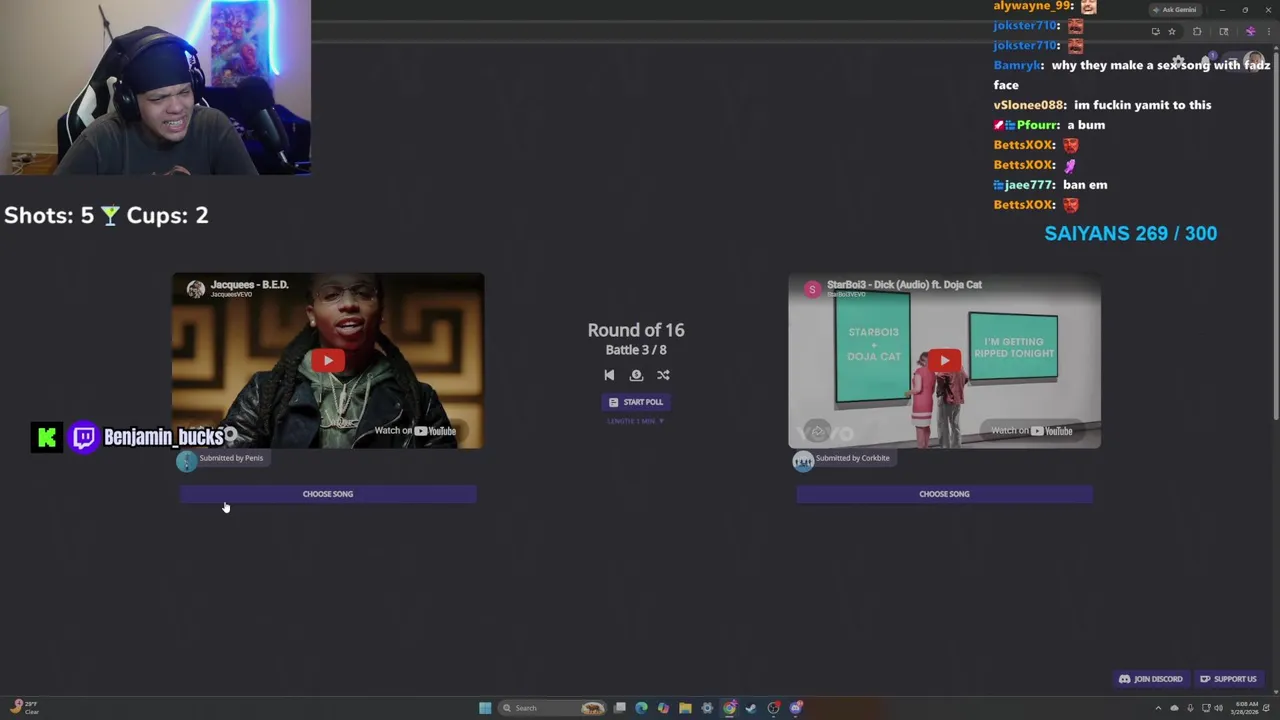Click the 'SAIYANS 269 / 300' counter
This screenshot has width=1280, height=720.
tap(1131, 233)
